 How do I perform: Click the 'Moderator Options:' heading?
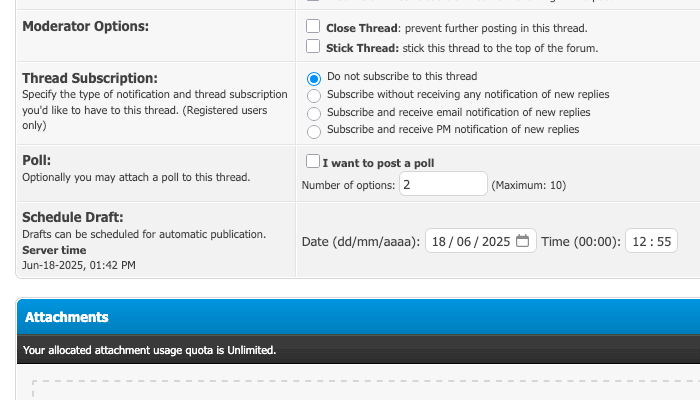(x=85, y=26)
